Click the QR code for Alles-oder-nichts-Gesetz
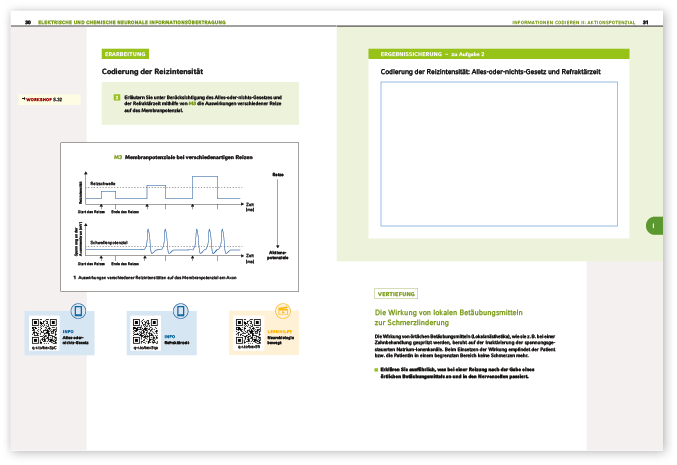 click(x=45, y=331)
